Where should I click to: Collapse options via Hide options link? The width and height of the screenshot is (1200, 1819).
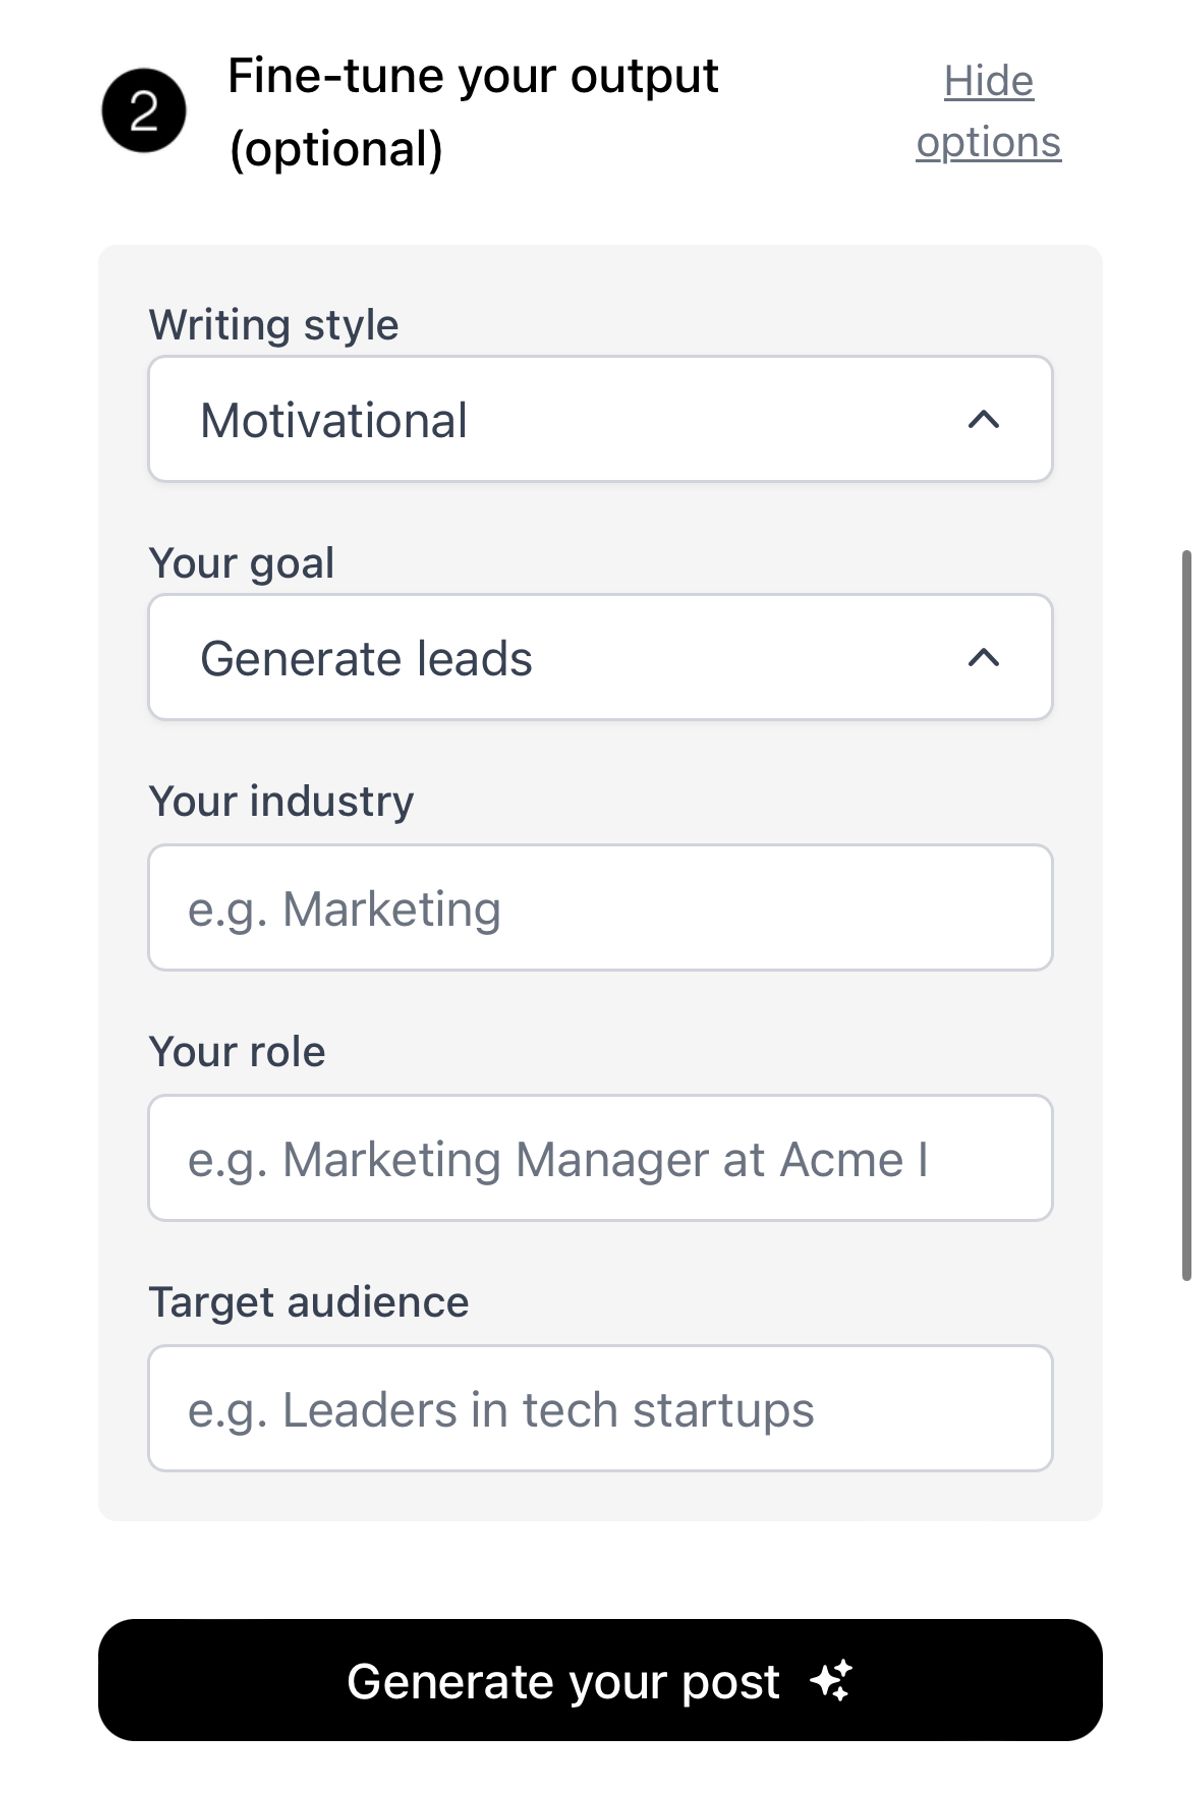pyautogui.click(x=988, y=111)
